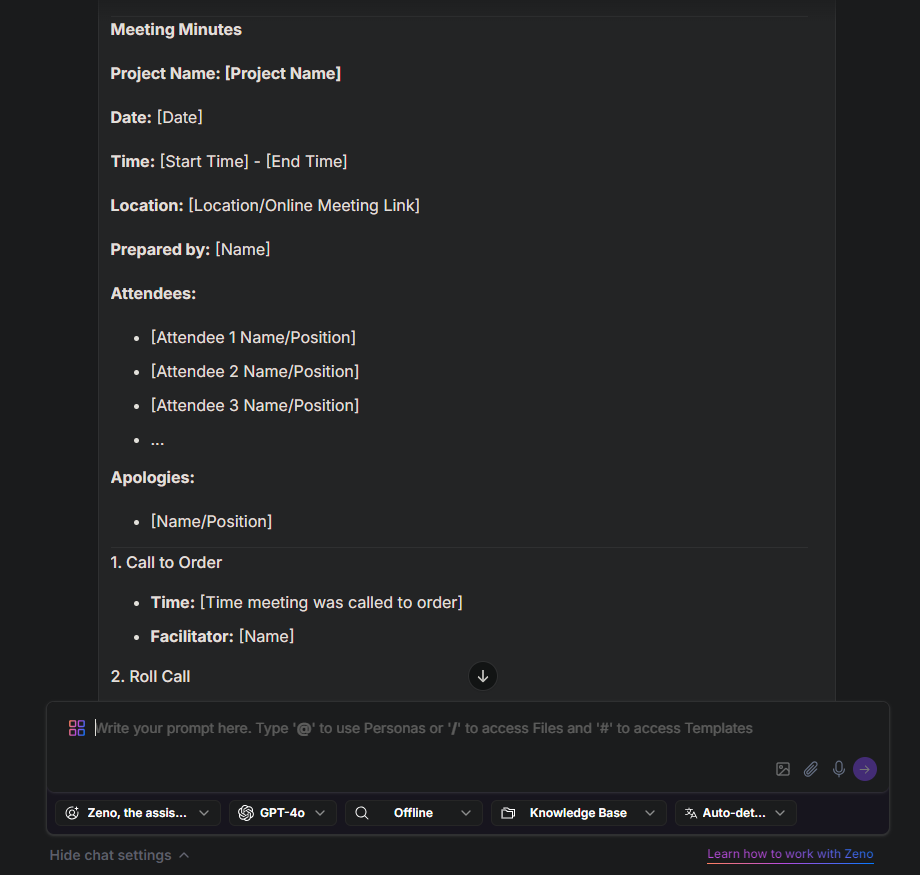Click the magnifier icon next to Offline
This screenshot has width=920, height=875.
click(x=362, y=813)
